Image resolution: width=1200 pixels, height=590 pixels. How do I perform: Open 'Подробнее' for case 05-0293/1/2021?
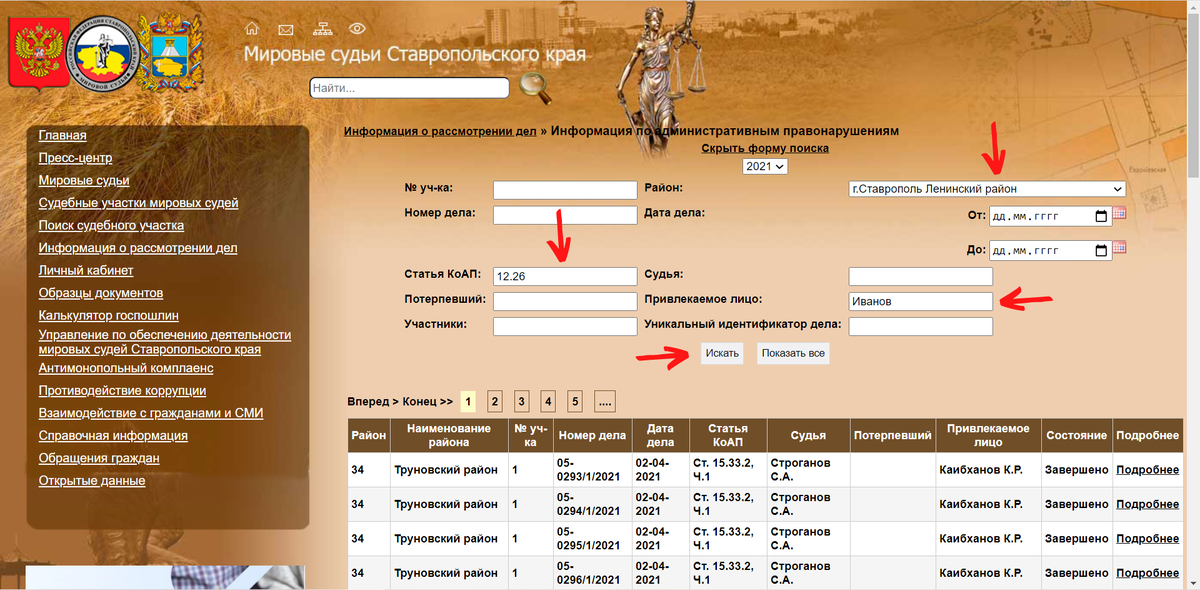pyautogui.click(x=1147, y=470)
